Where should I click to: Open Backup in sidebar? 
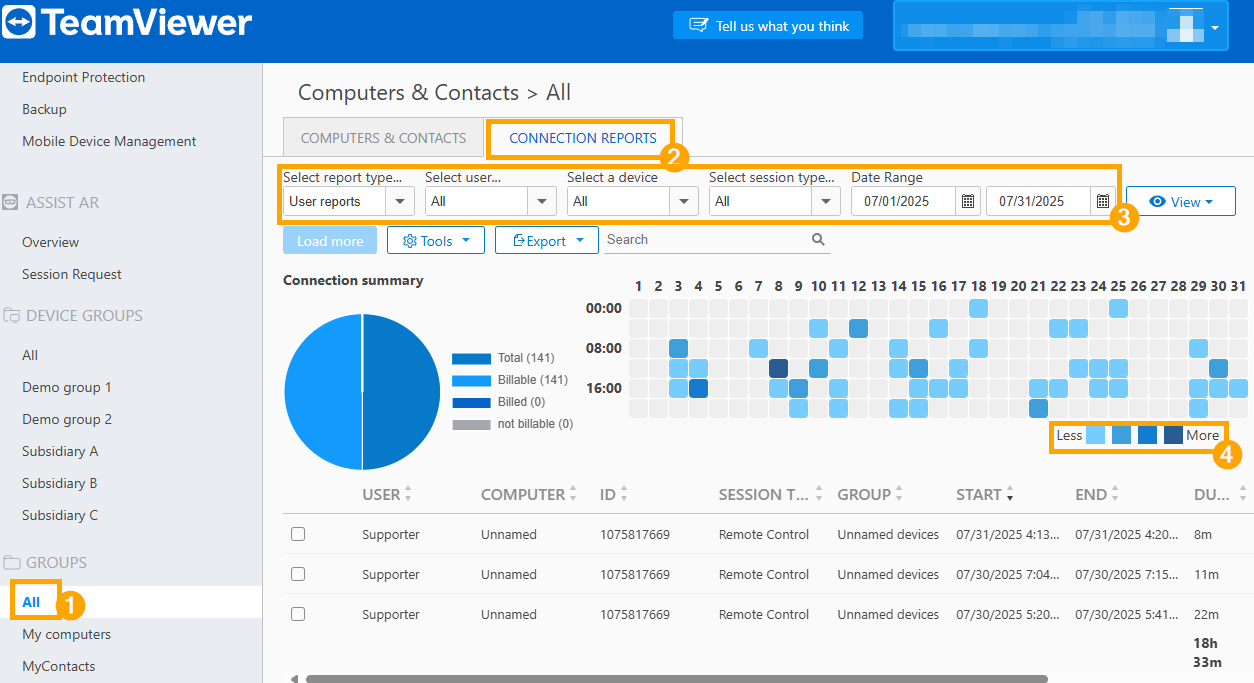click(x=44, y=109)
